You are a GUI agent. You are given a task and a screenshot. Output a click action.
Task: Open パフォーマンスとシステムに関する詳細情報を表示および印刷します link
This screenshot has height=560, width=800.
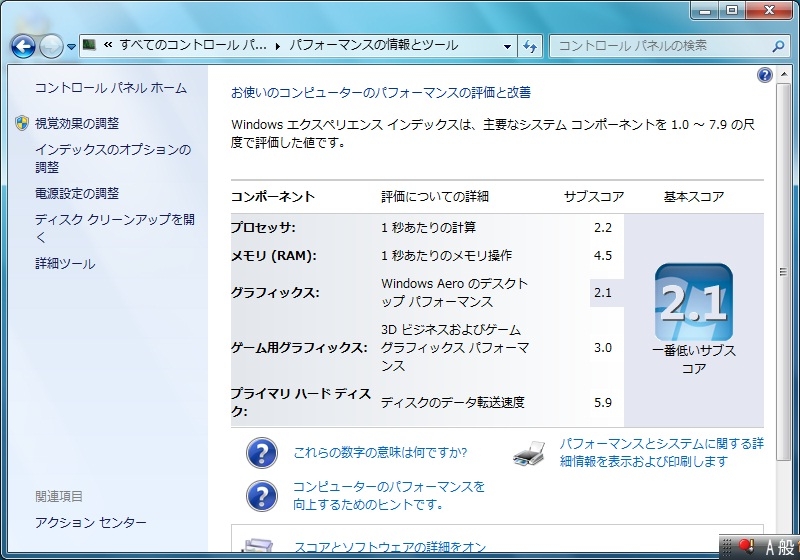coord(662,452)
